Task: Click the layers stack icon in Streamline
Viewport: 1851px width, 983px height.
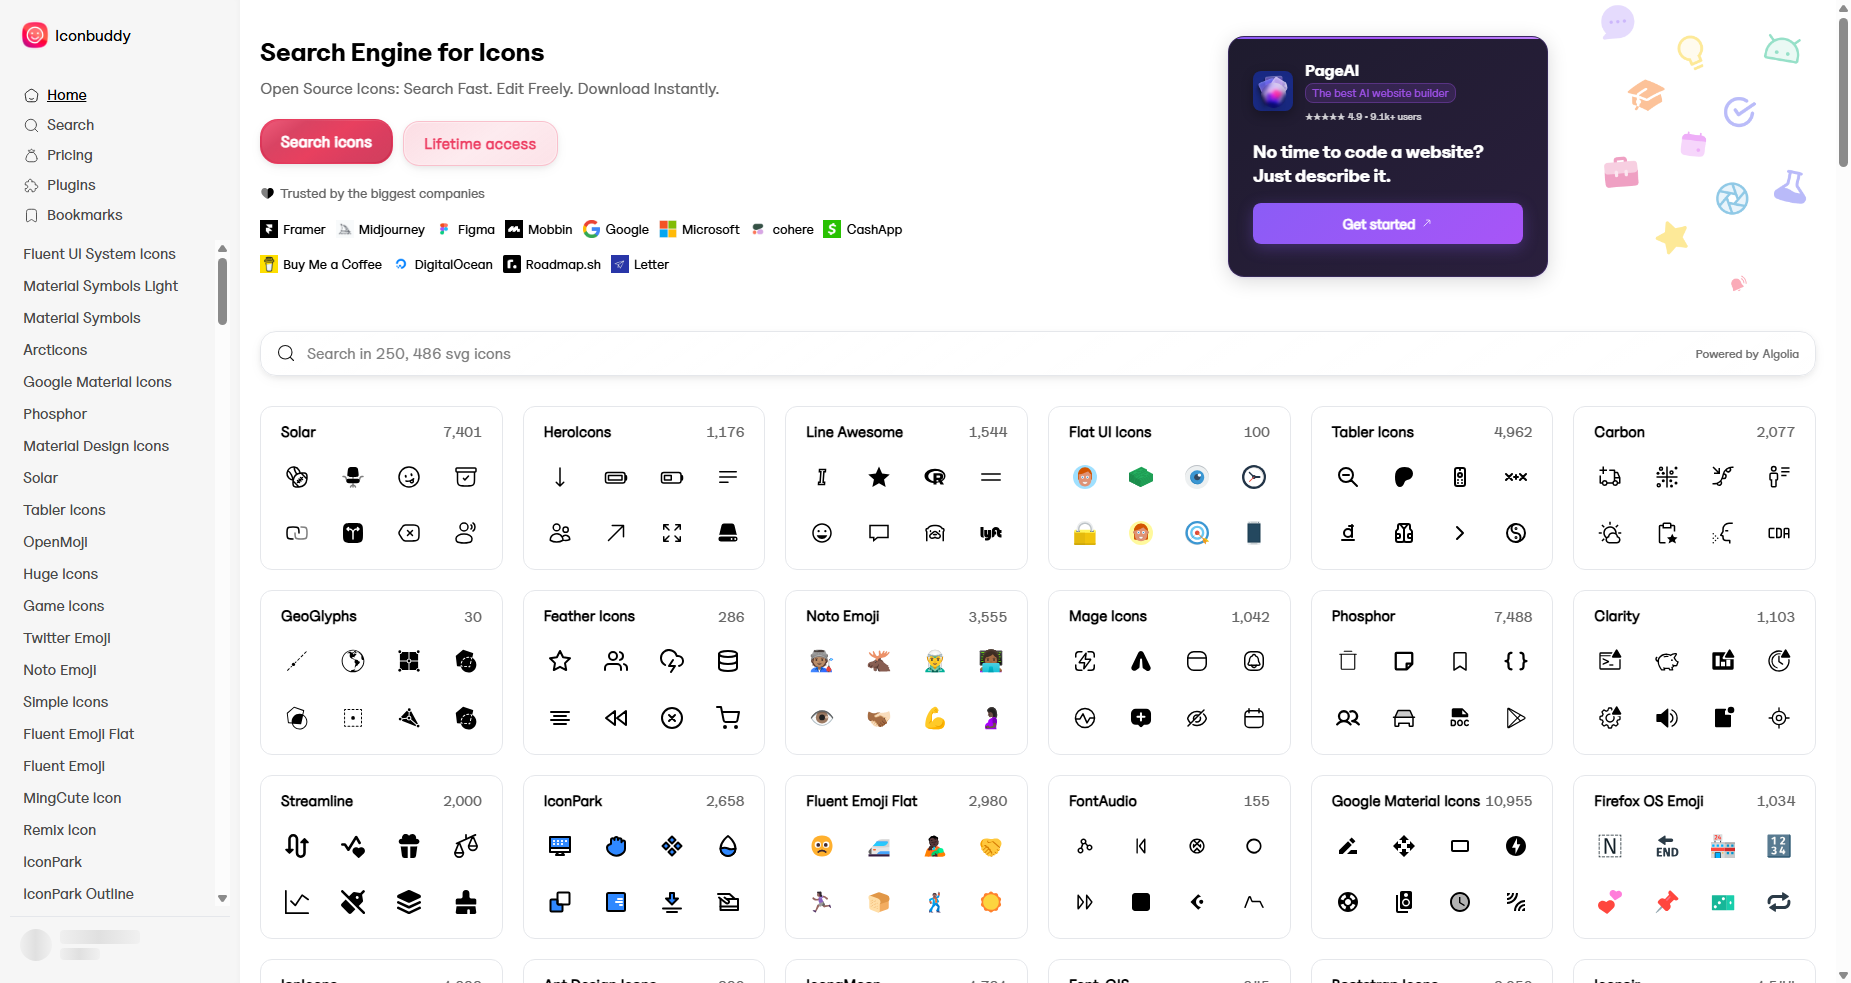Action: click(409, 902)
